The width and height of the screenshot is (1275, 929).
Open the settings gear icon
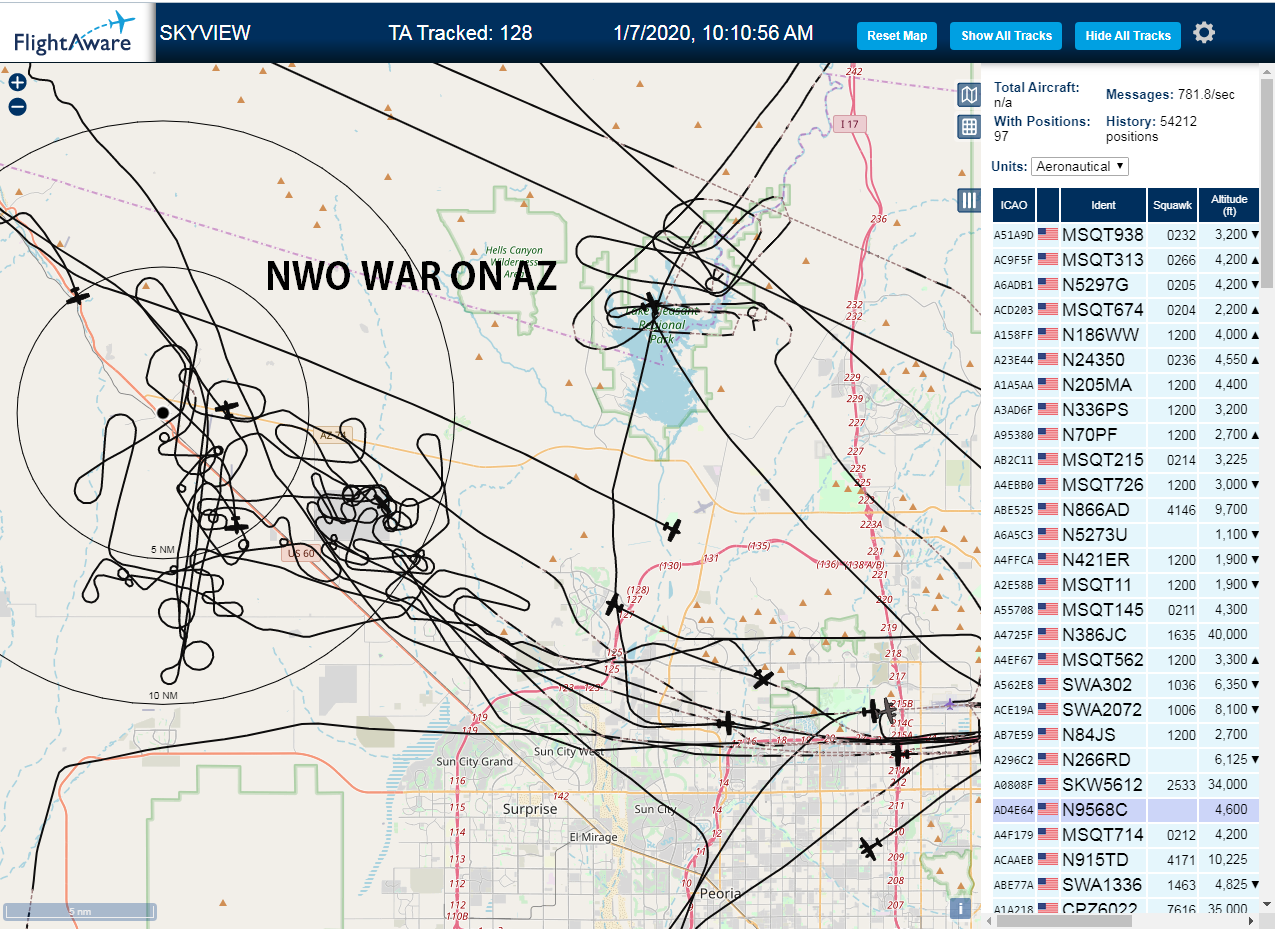tap(1204, 33)
